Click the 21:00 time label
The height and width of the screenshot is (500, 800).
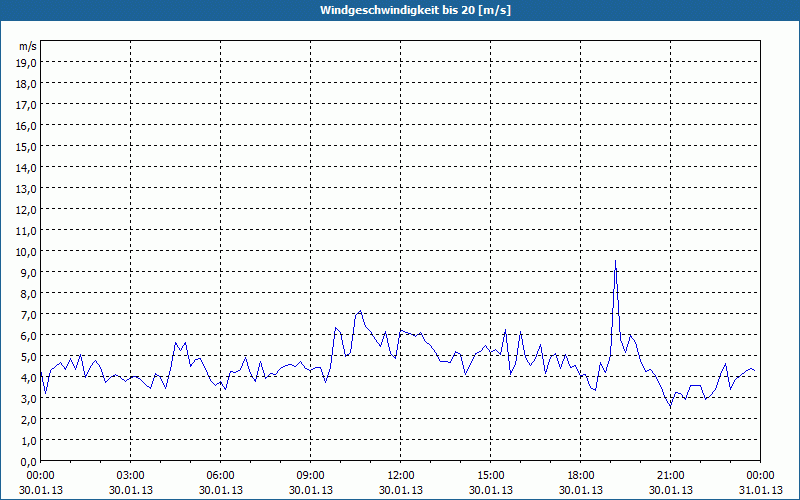click(670, 476)
